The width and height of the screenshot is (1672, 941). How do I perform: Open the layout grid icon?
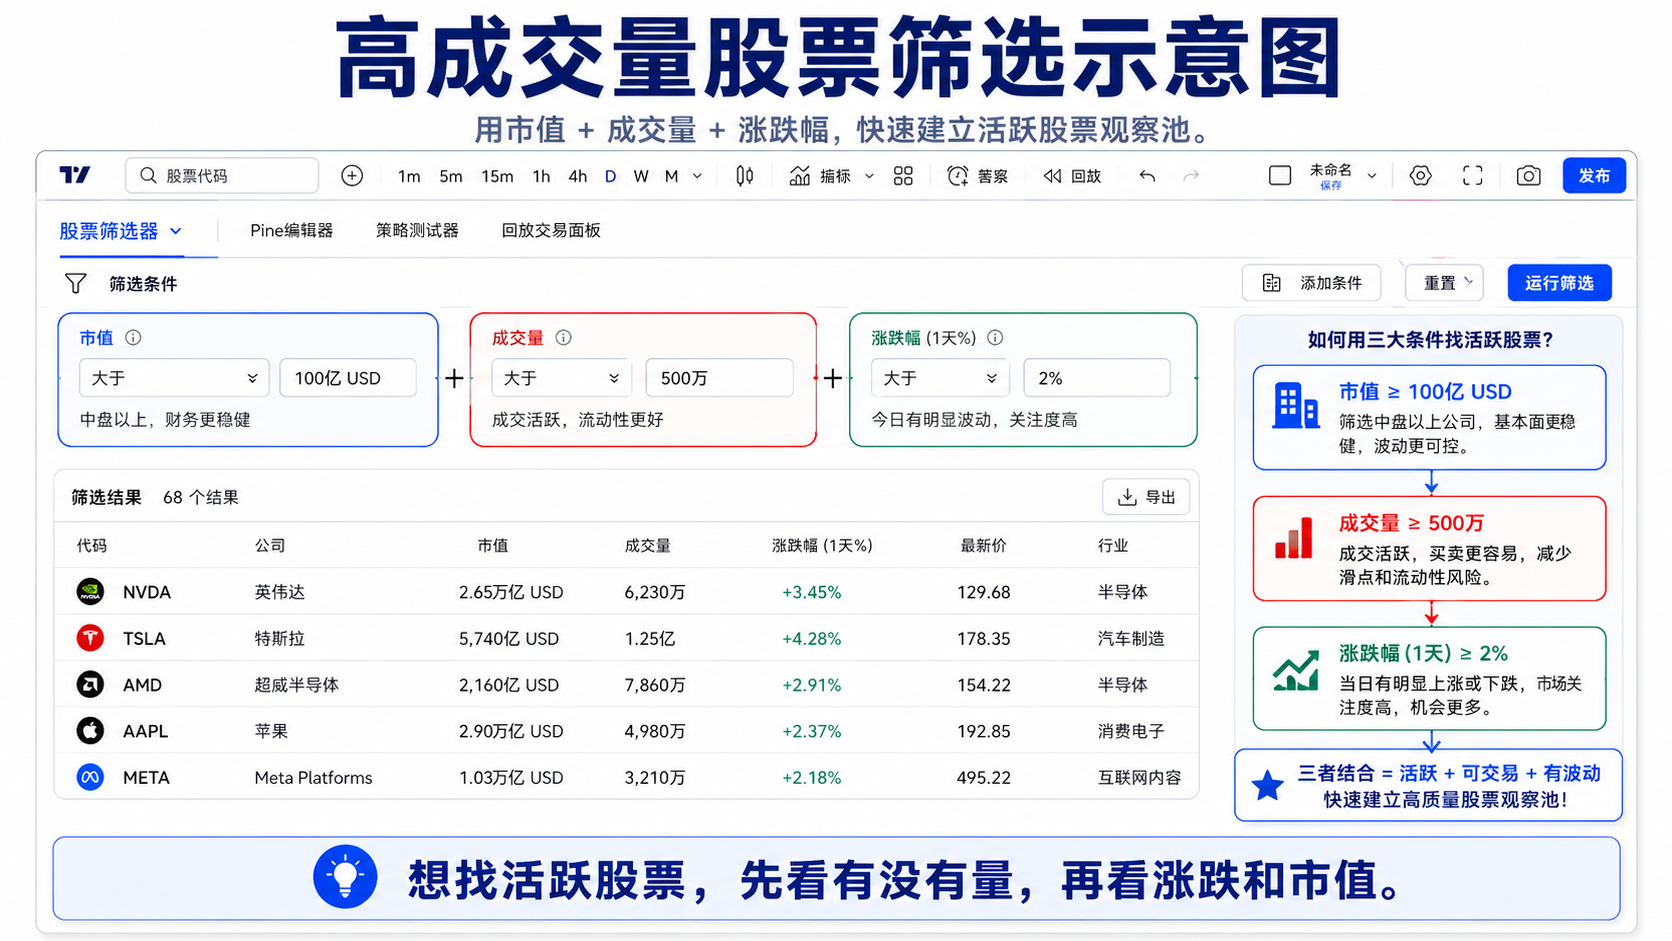903,176
